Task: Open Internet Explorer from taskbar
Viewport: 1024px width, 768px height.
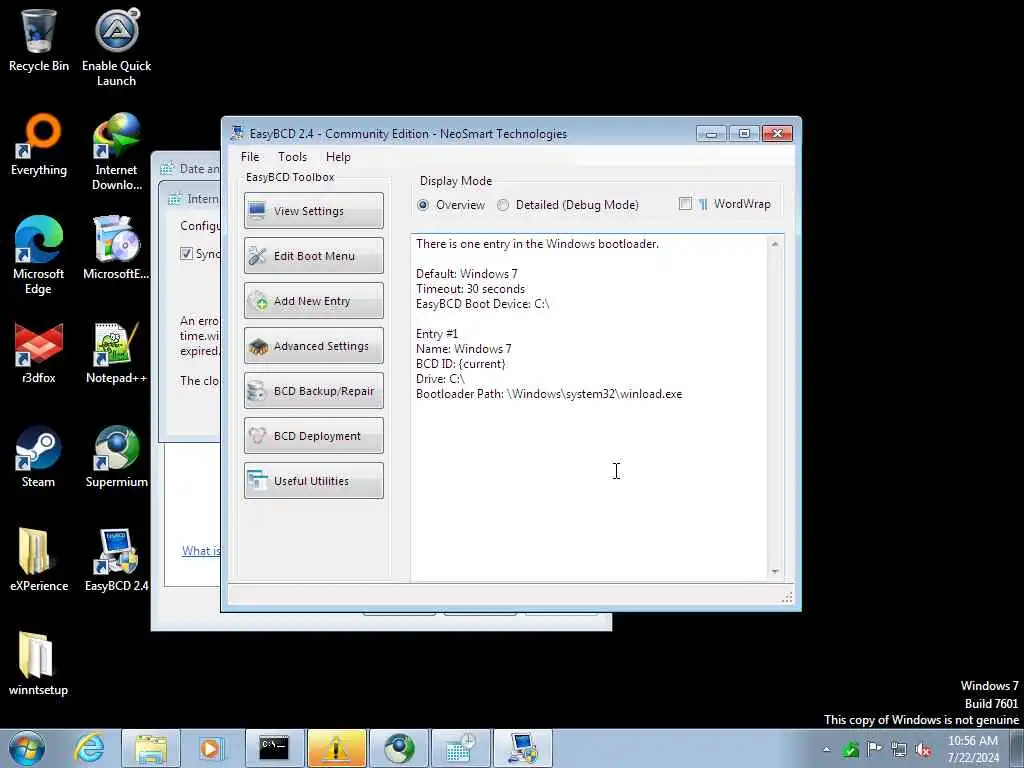Action: pos(89,748)
